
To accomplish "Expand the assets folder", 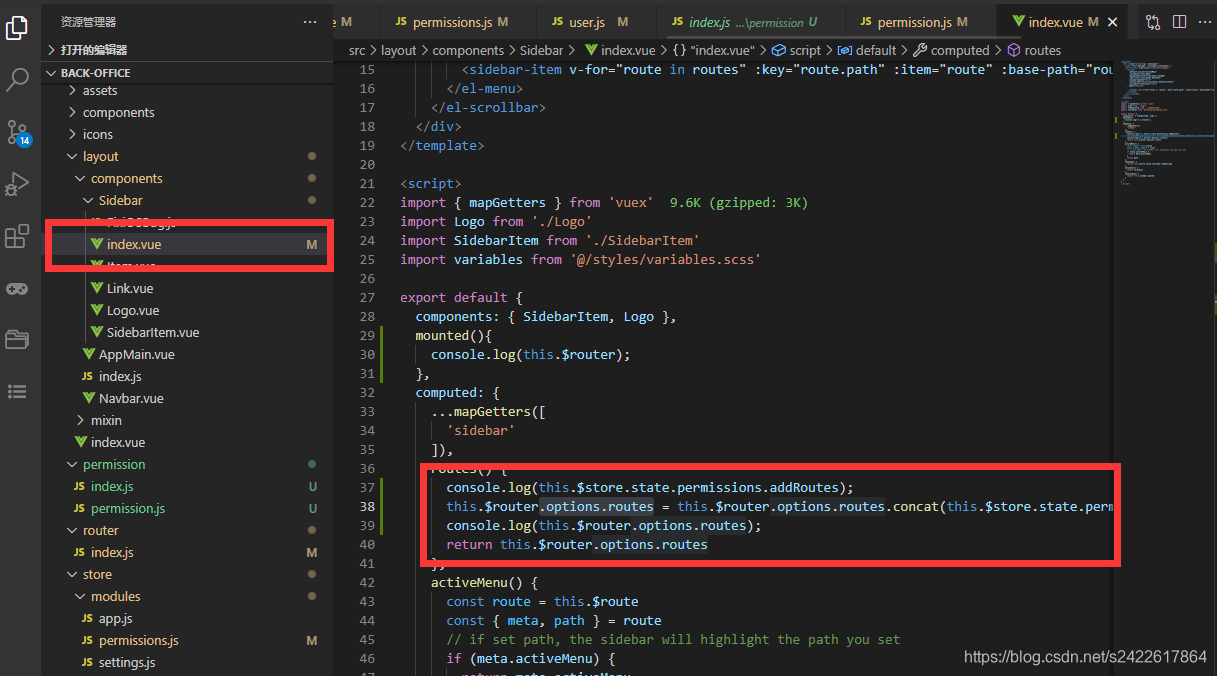I will (x=72, y=90).
